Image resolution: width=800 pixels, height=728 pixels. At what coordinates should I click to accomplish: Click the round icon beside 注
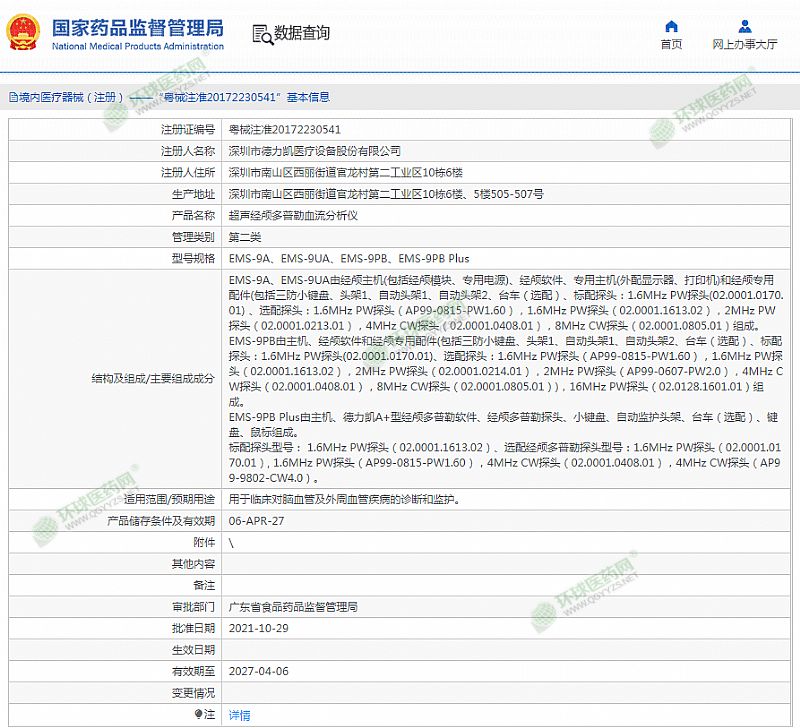198,714
